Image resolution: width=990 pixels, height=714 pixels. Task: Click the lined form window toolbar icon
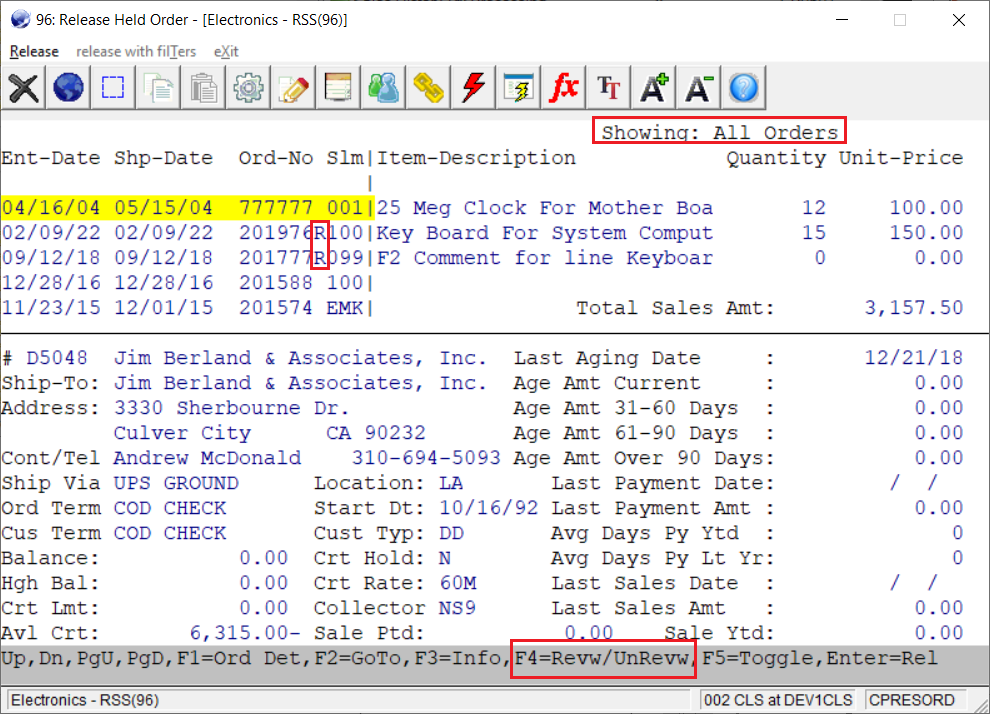coord(338,87)
